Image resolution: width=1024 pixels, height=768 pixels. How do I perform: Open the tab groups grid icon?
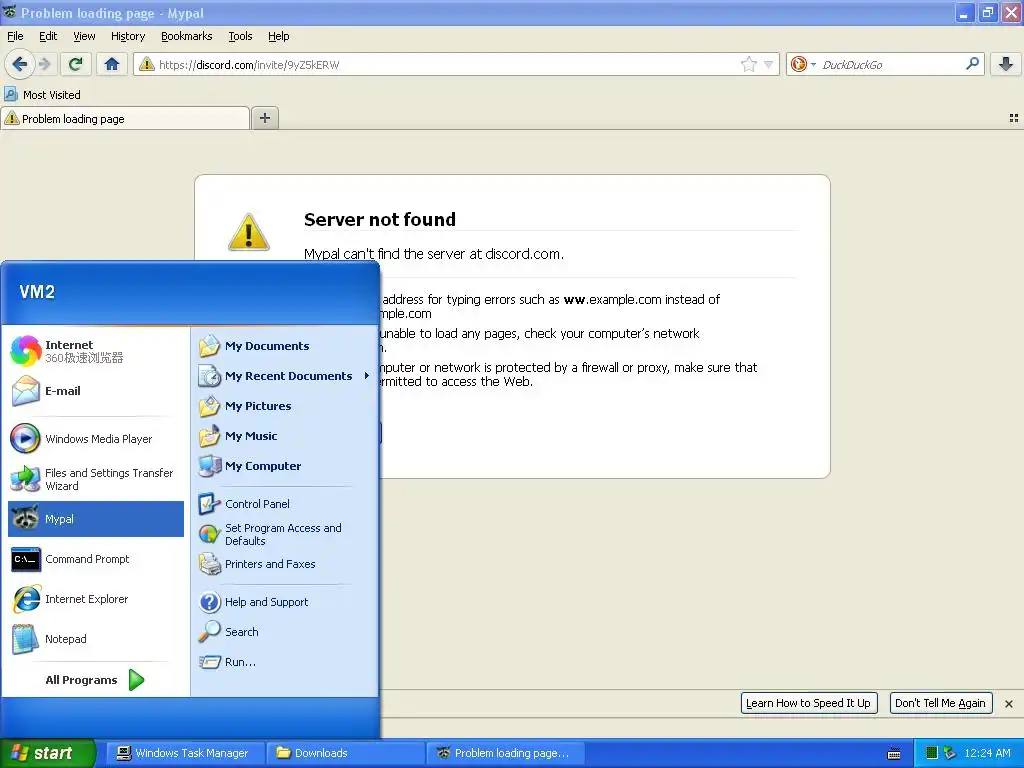click(x=1014, y=118)
